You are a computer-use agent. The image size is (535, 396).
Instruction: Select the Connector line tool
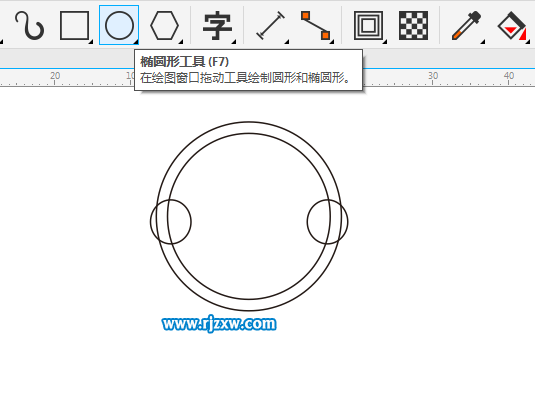click(316, 25)
